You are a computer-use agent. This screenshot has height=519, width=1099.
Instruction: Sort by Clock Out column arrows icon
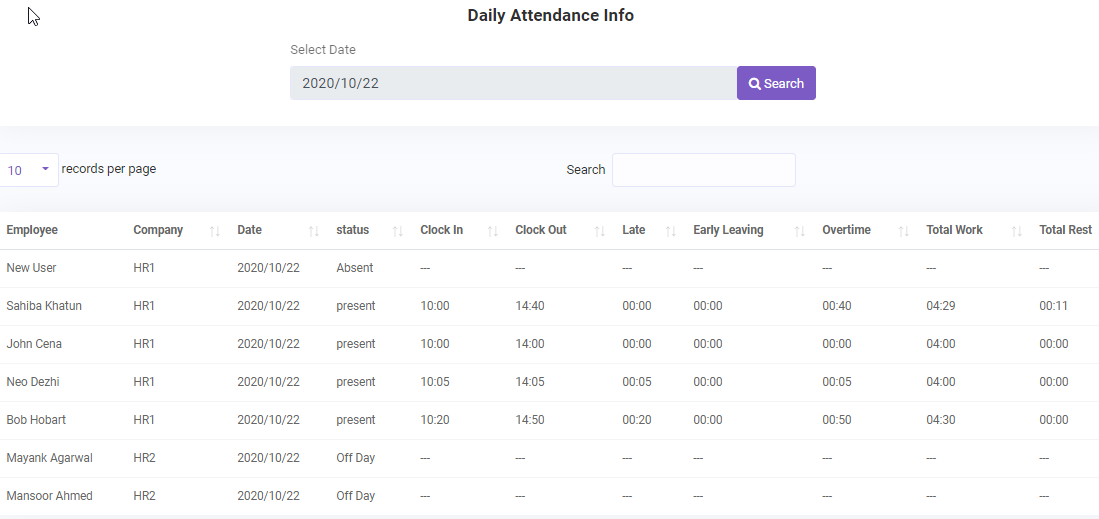point(600,231)
